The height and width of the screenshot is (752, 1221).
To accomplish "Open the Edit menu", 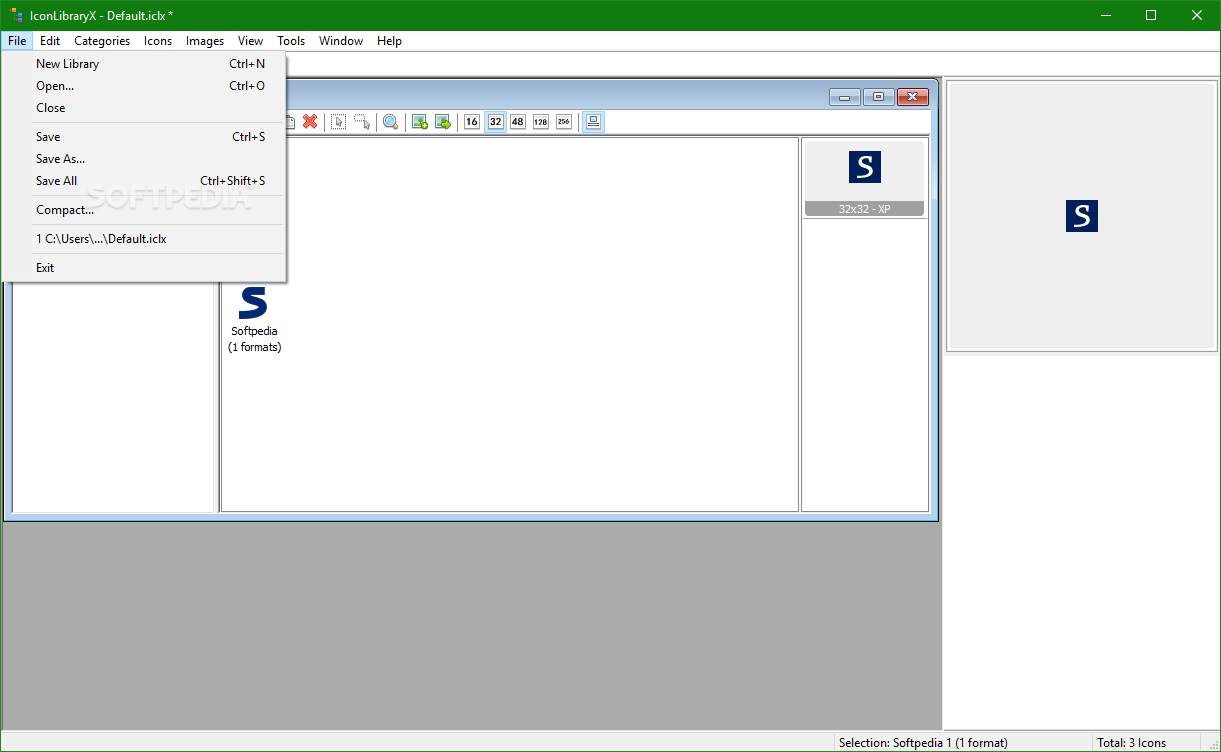I will click(x=50, y=41).
